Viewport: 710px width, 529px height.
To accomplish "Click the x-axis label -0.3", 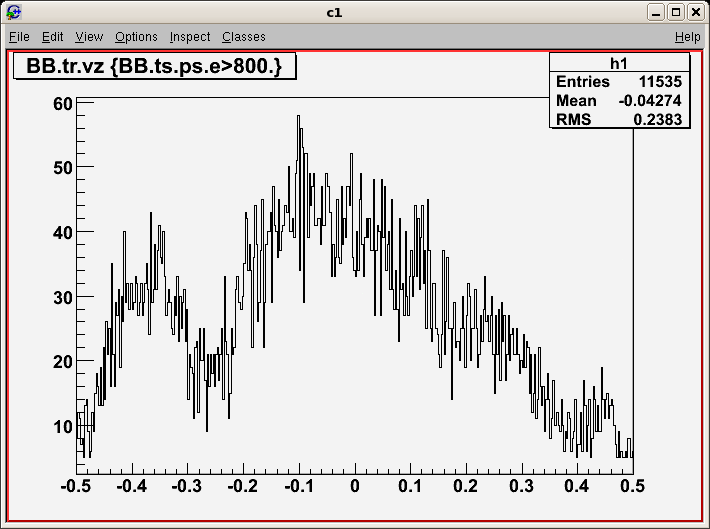I will [x=187, y=486].
